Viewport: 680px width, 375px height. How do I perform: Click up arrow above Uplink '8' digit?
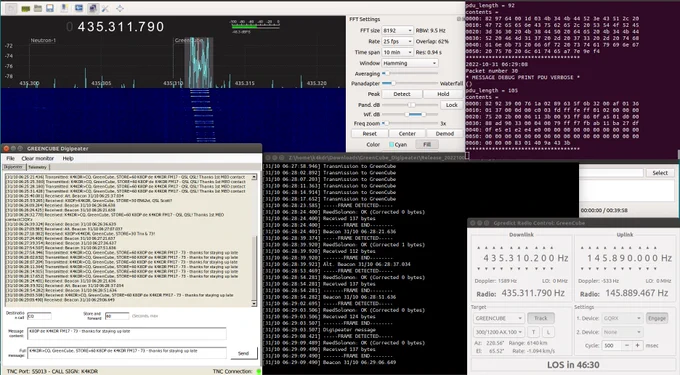pos(615,248)
